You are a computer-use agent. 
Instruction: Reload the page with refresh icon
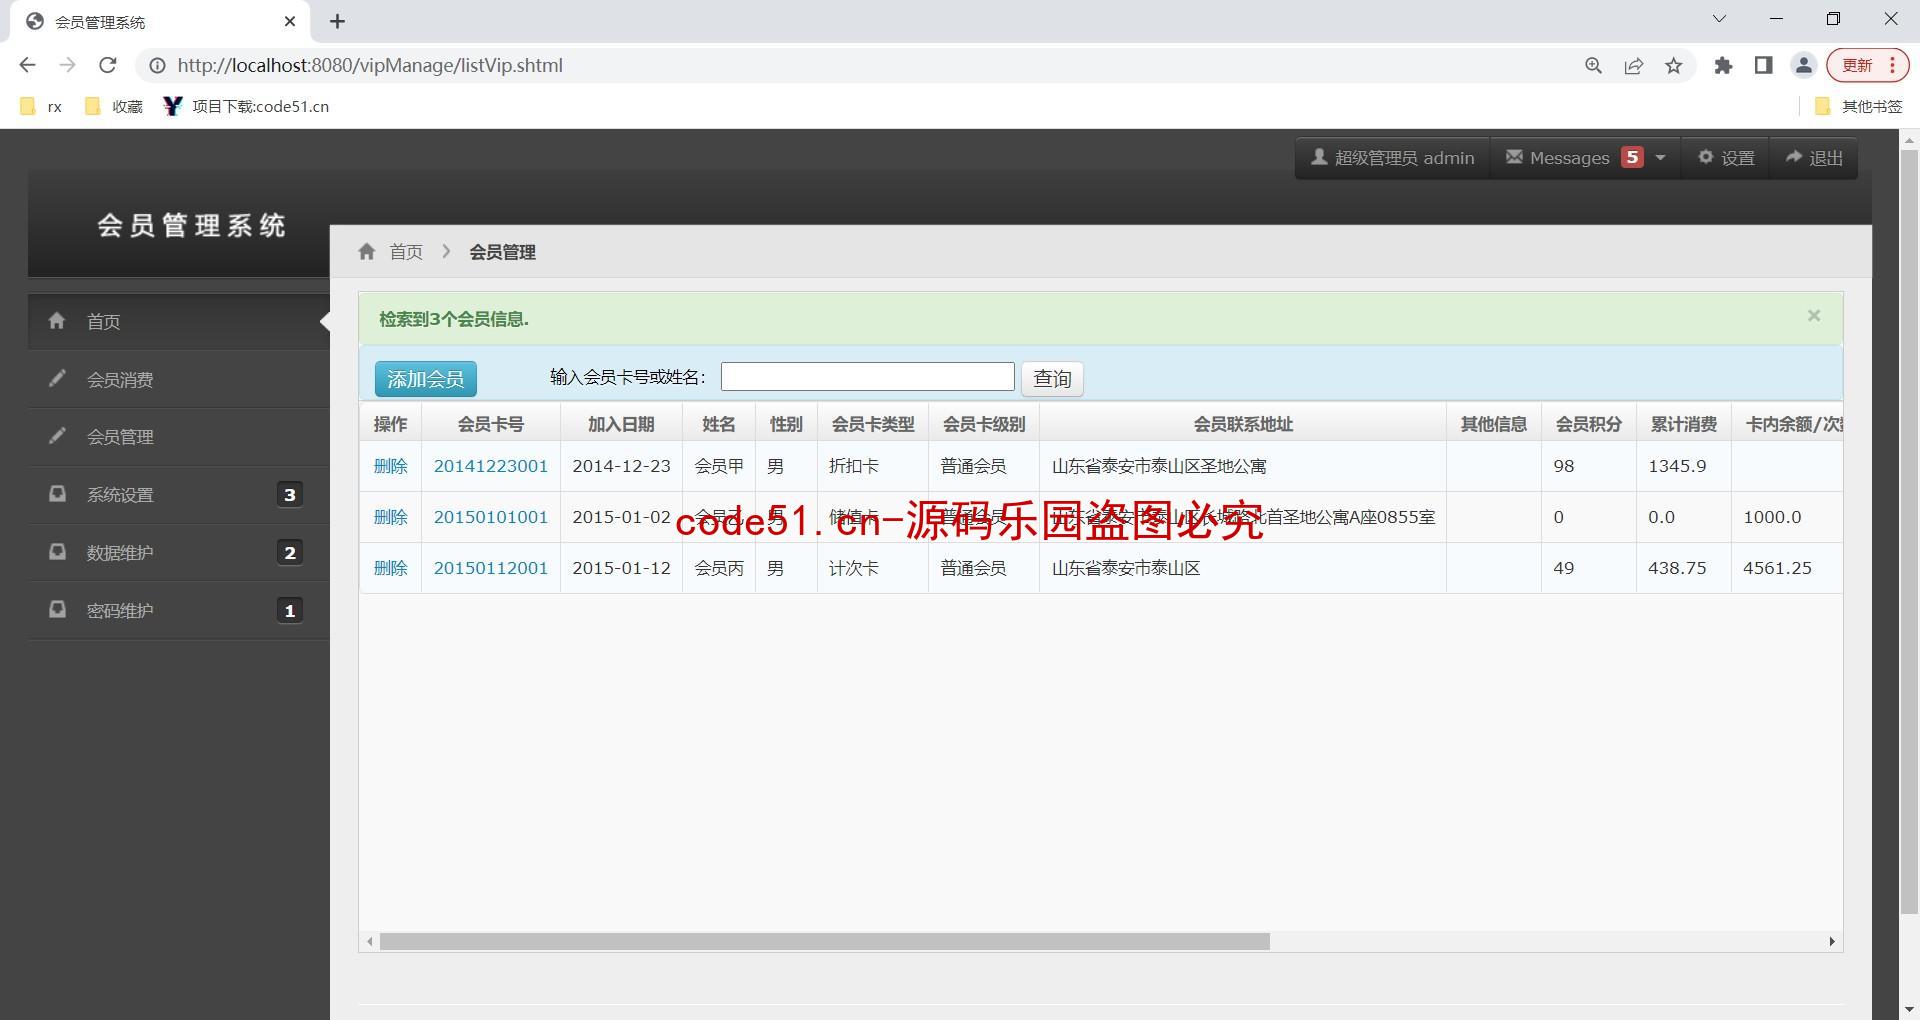pos(108,65)
